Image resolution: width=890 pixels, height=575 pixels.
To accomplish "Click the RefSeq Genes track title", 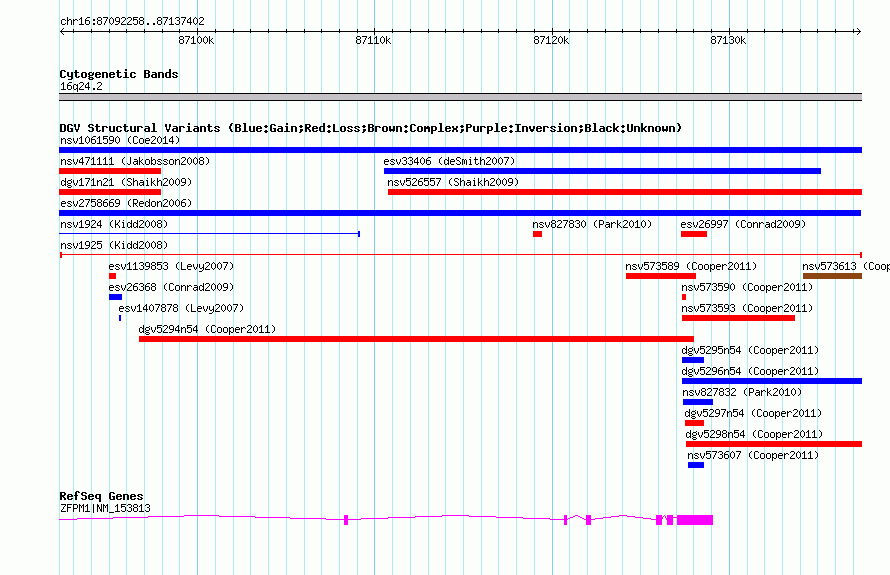I will pos(101,496).
